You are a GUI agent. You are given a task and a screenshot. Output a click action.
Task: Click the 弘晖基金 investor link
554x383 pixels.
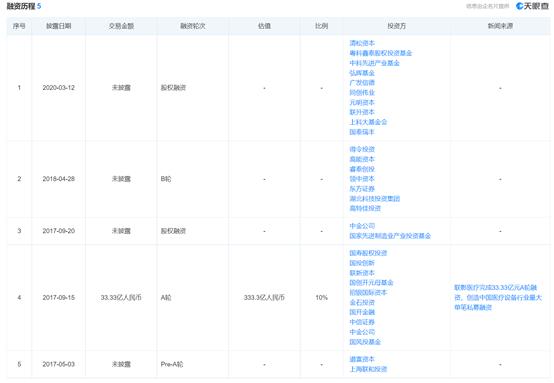click(x=362, y=73)
